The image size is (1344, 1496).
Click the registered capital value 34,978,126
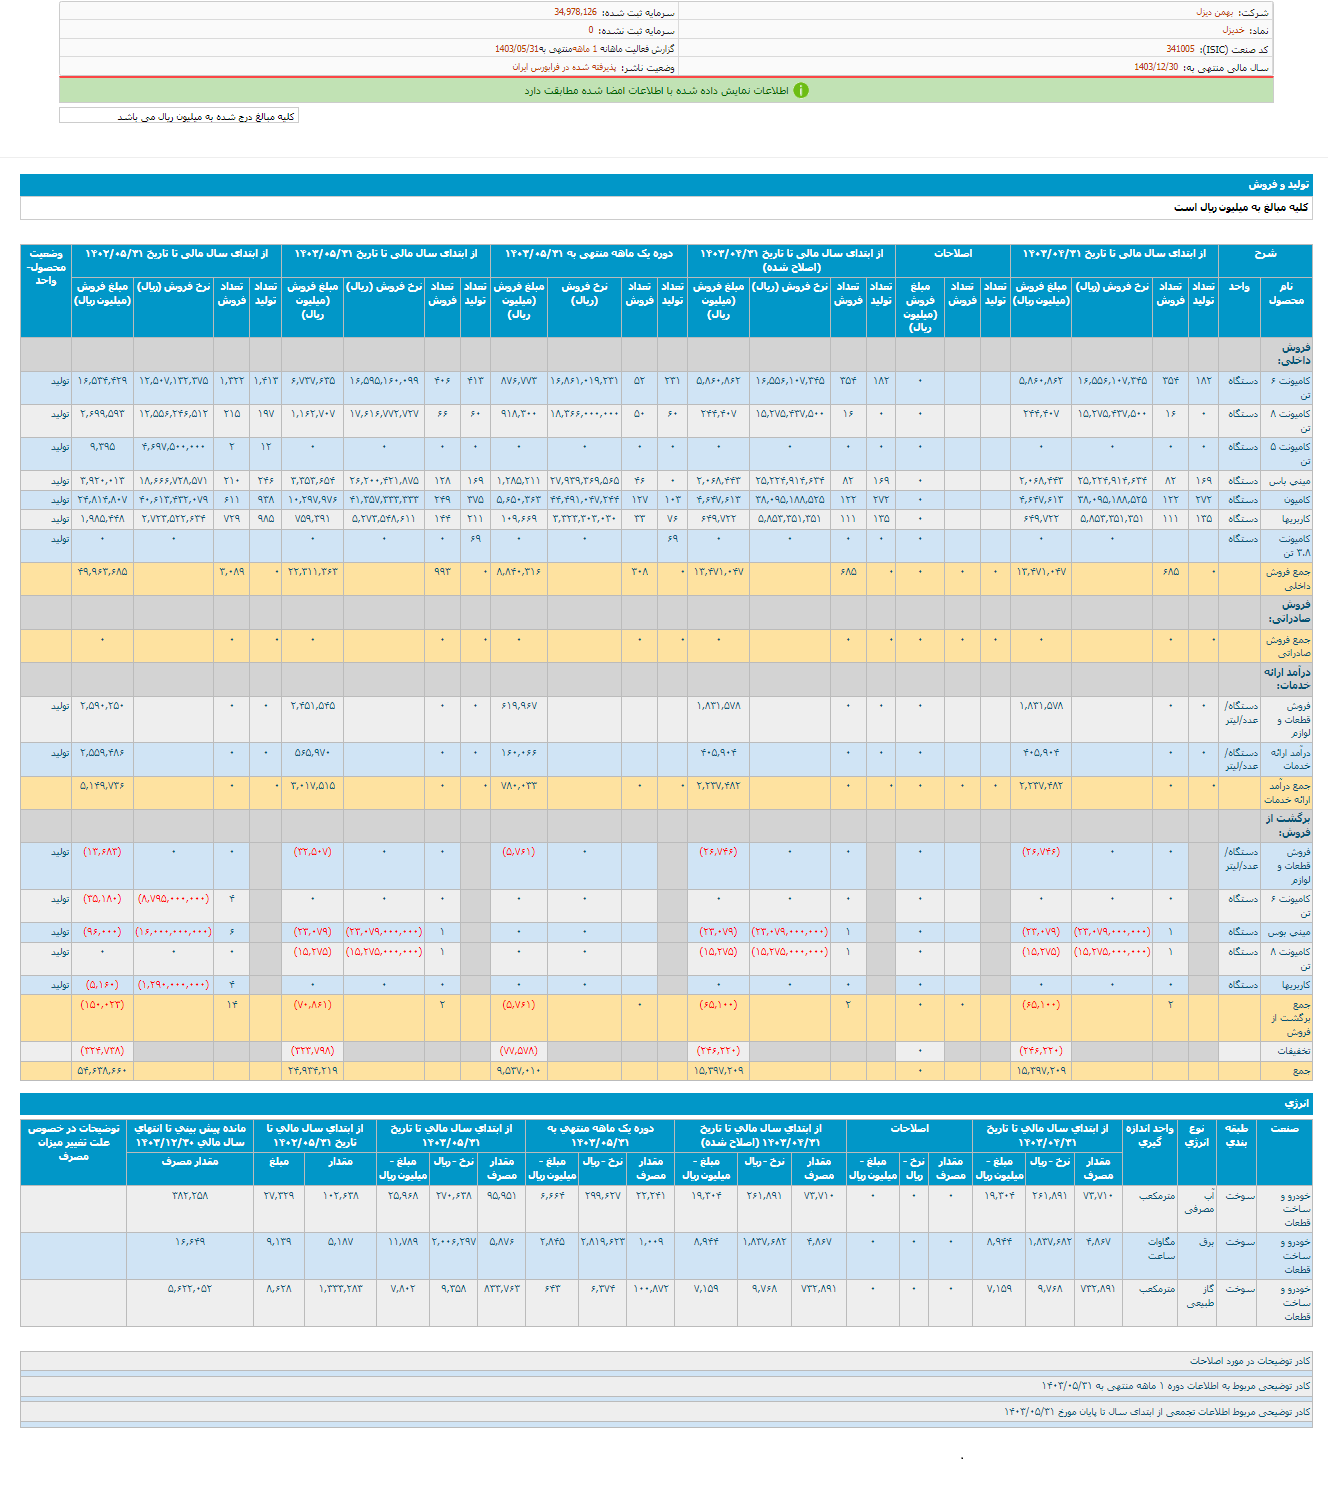[x=575, y=13]
